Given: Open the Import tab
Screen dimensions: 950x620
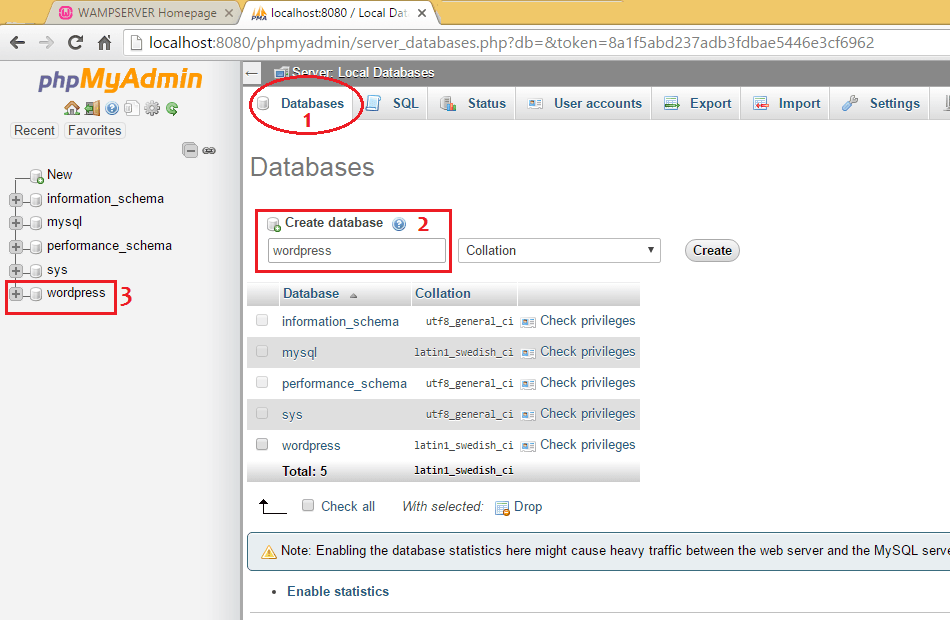Looking at the screenshot, I should point(786,104).
